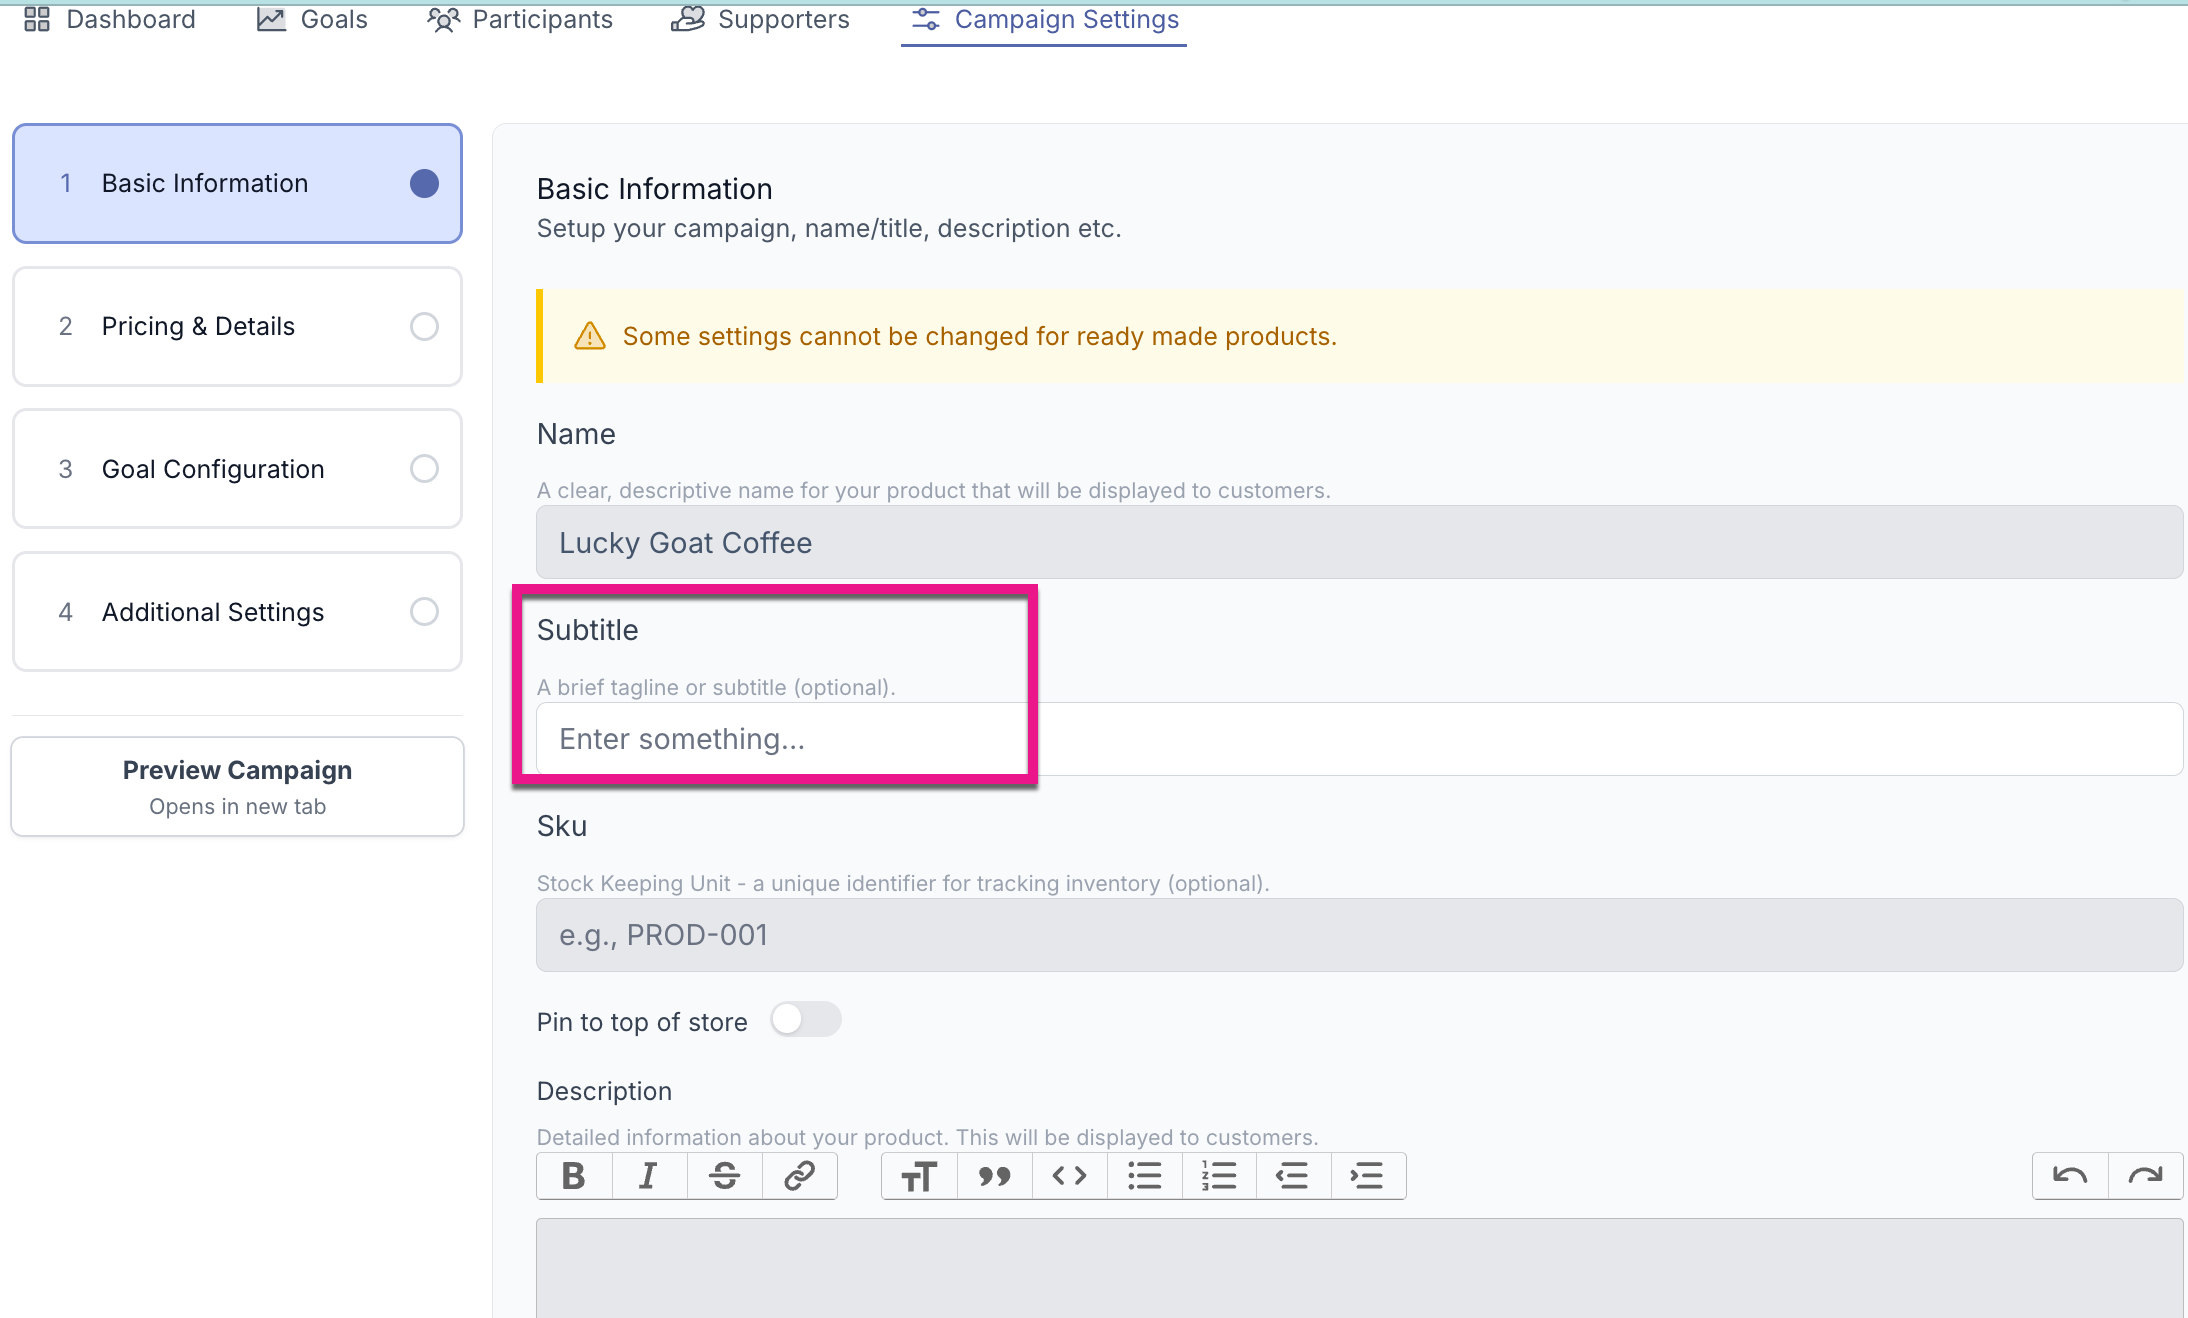The width and height of the screenshot is (2188, 1318).
Task: Insert a link in description
Action: [799, 1176]
